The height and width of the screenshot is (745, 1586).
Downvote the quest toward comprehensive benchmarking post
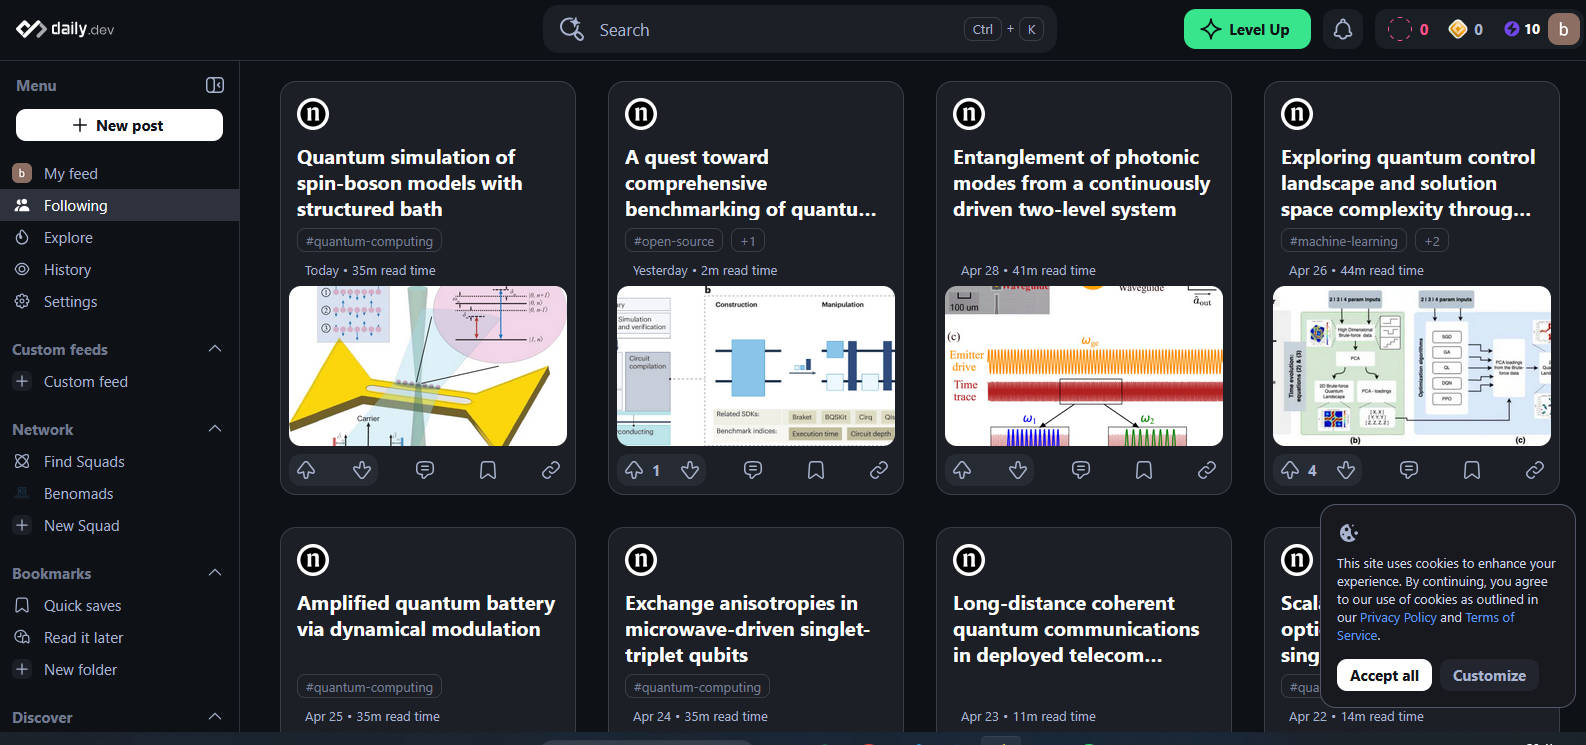tap(690, 470)
